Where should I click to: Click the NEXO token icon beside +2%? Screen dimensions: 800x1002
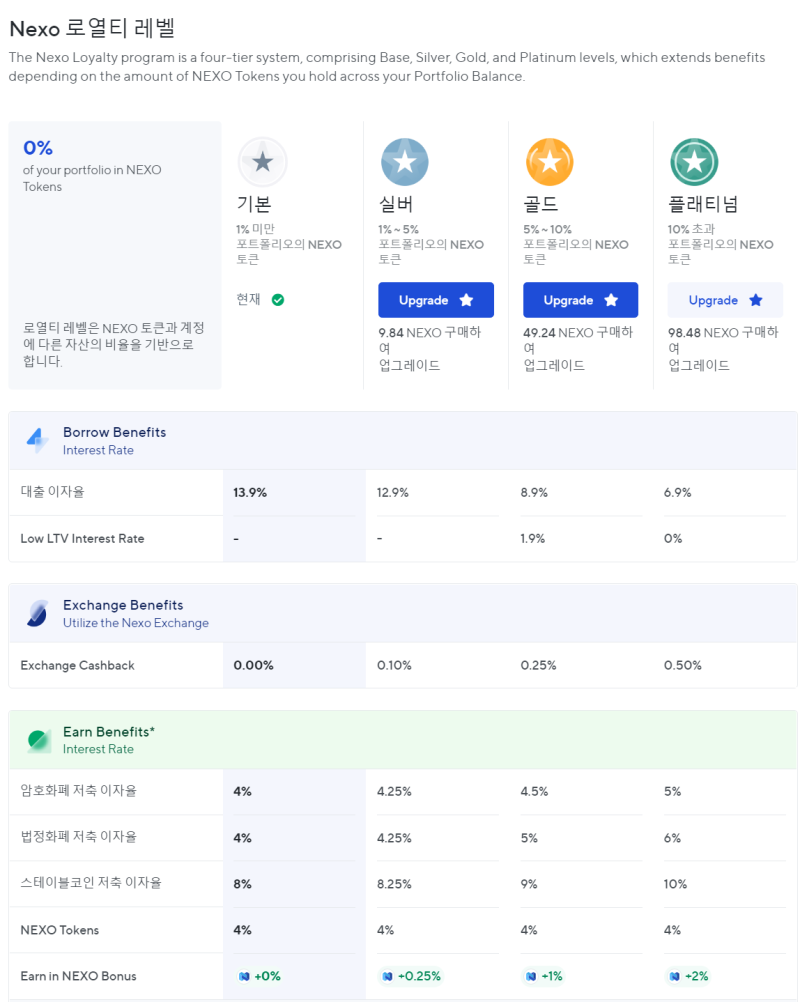point(676,975)
